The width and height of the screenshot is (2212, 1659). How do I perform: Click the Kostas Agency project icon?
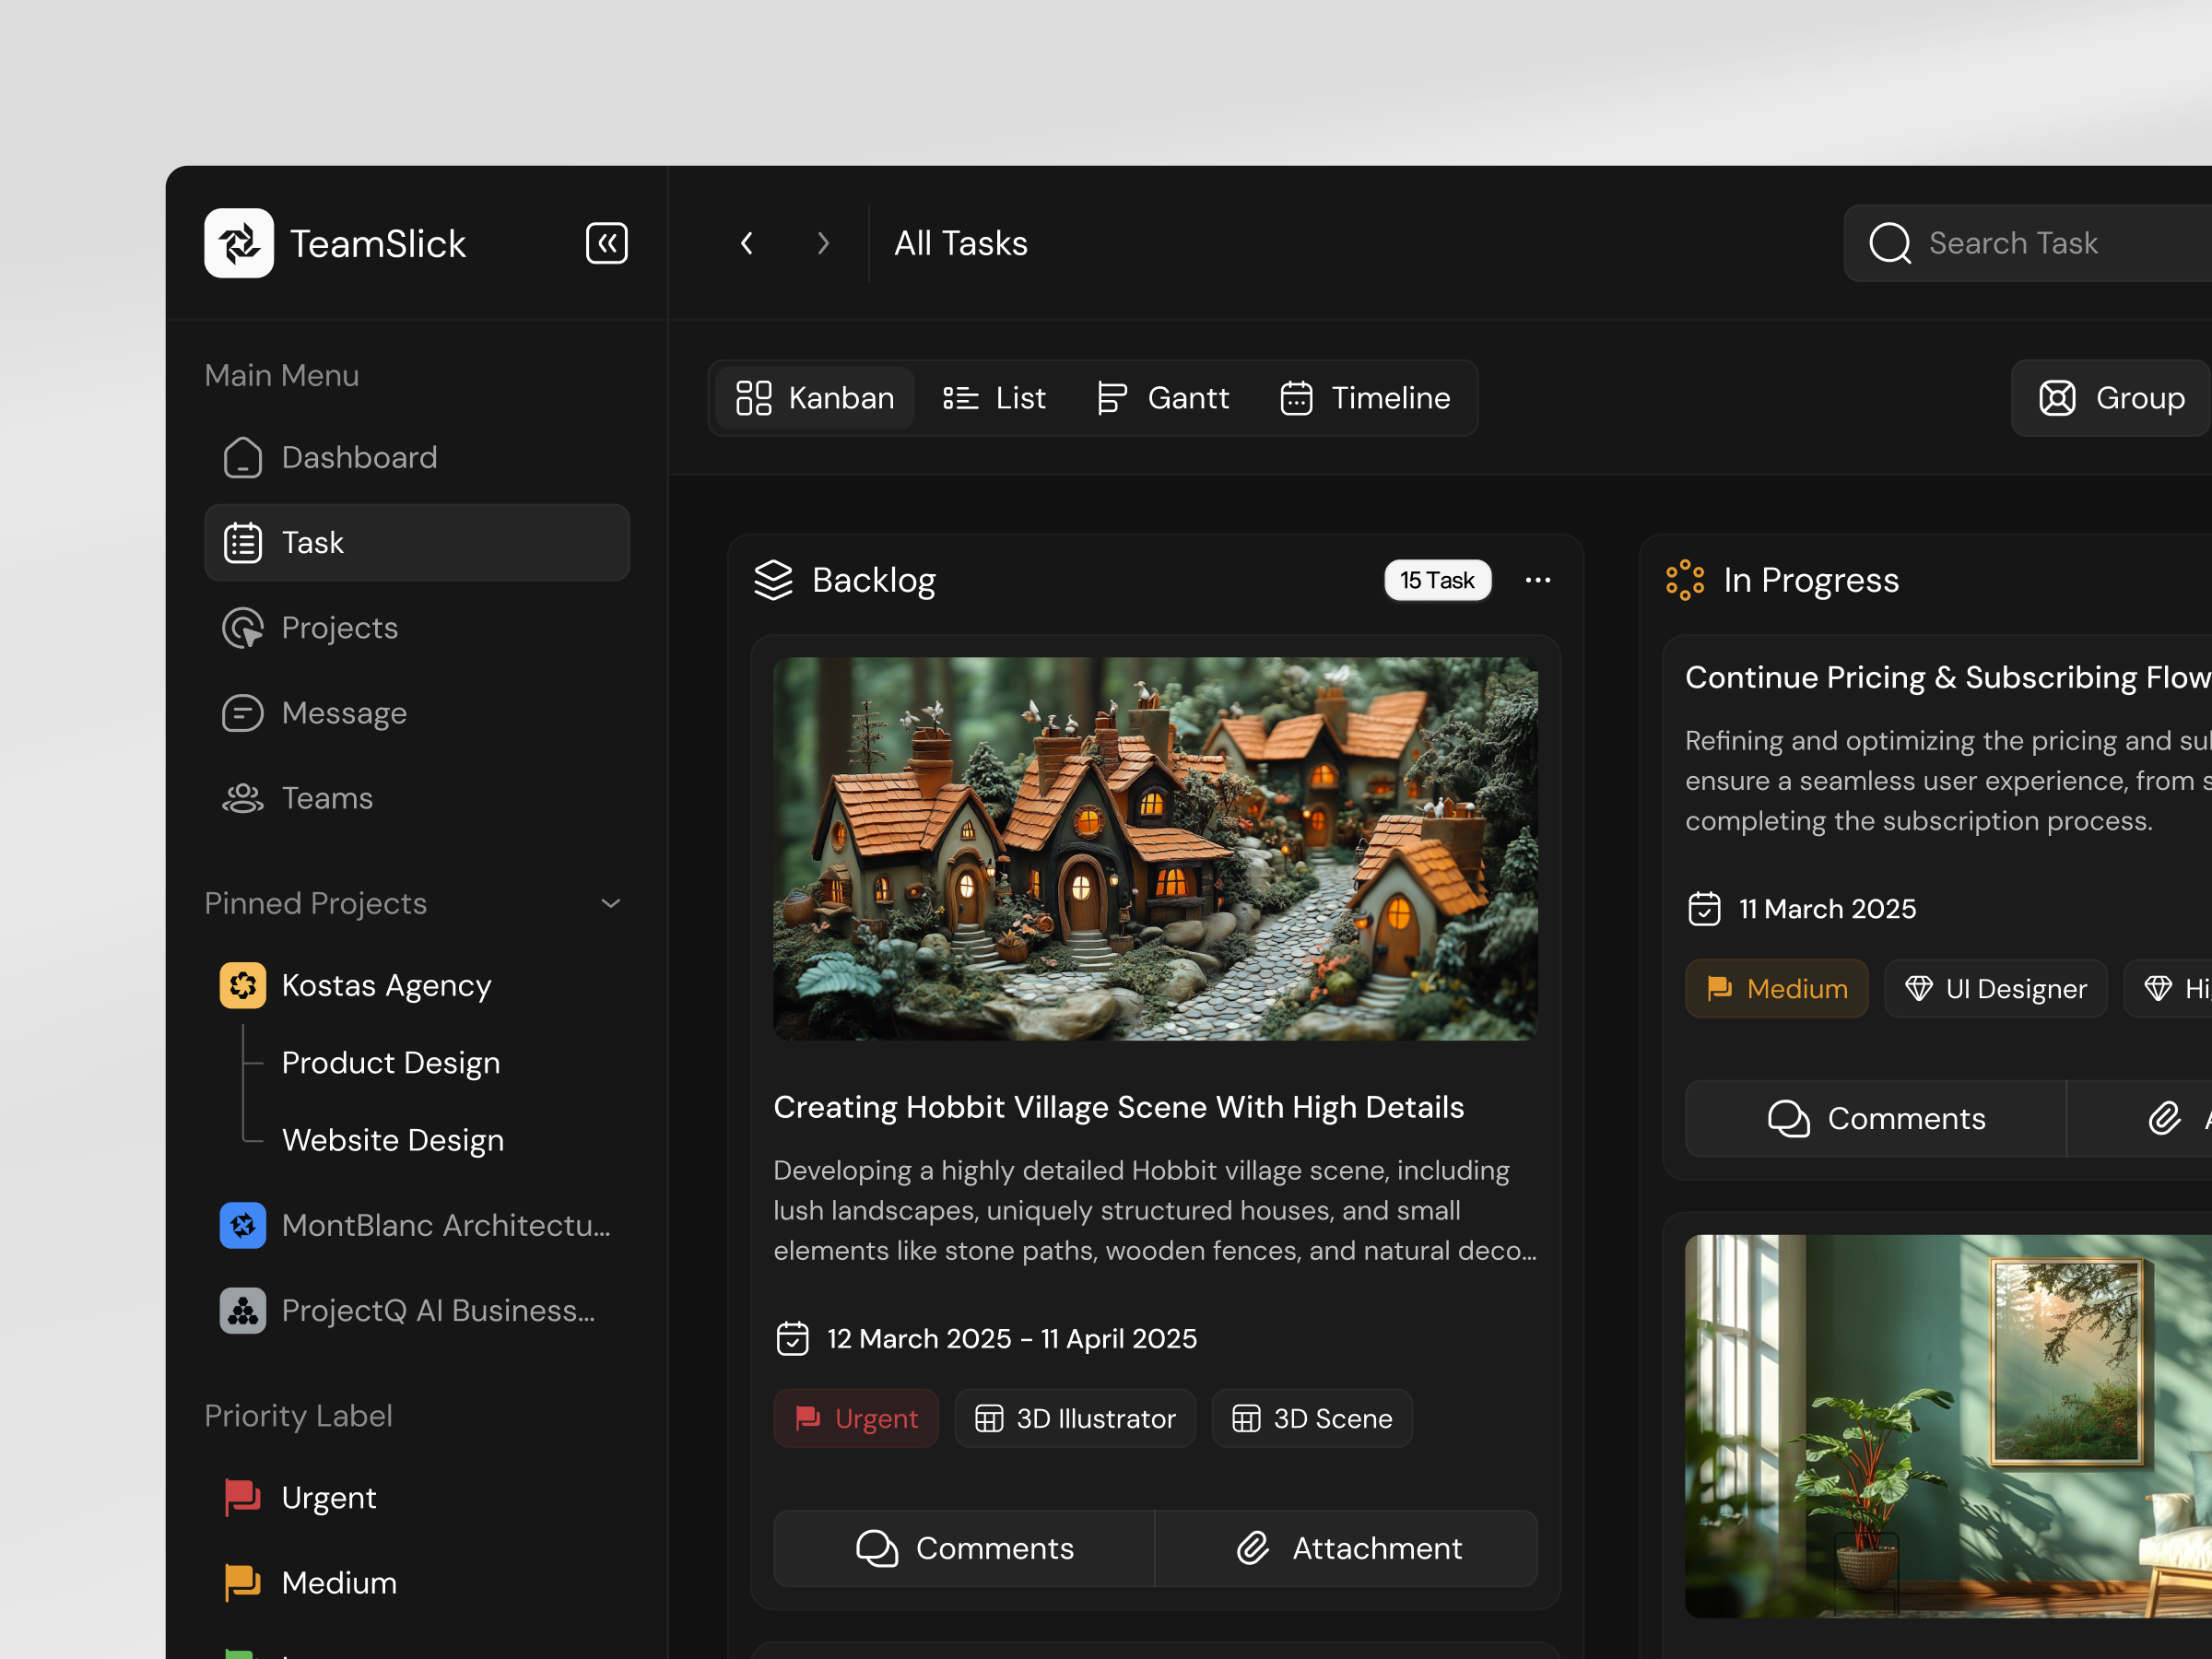point(243,985)
